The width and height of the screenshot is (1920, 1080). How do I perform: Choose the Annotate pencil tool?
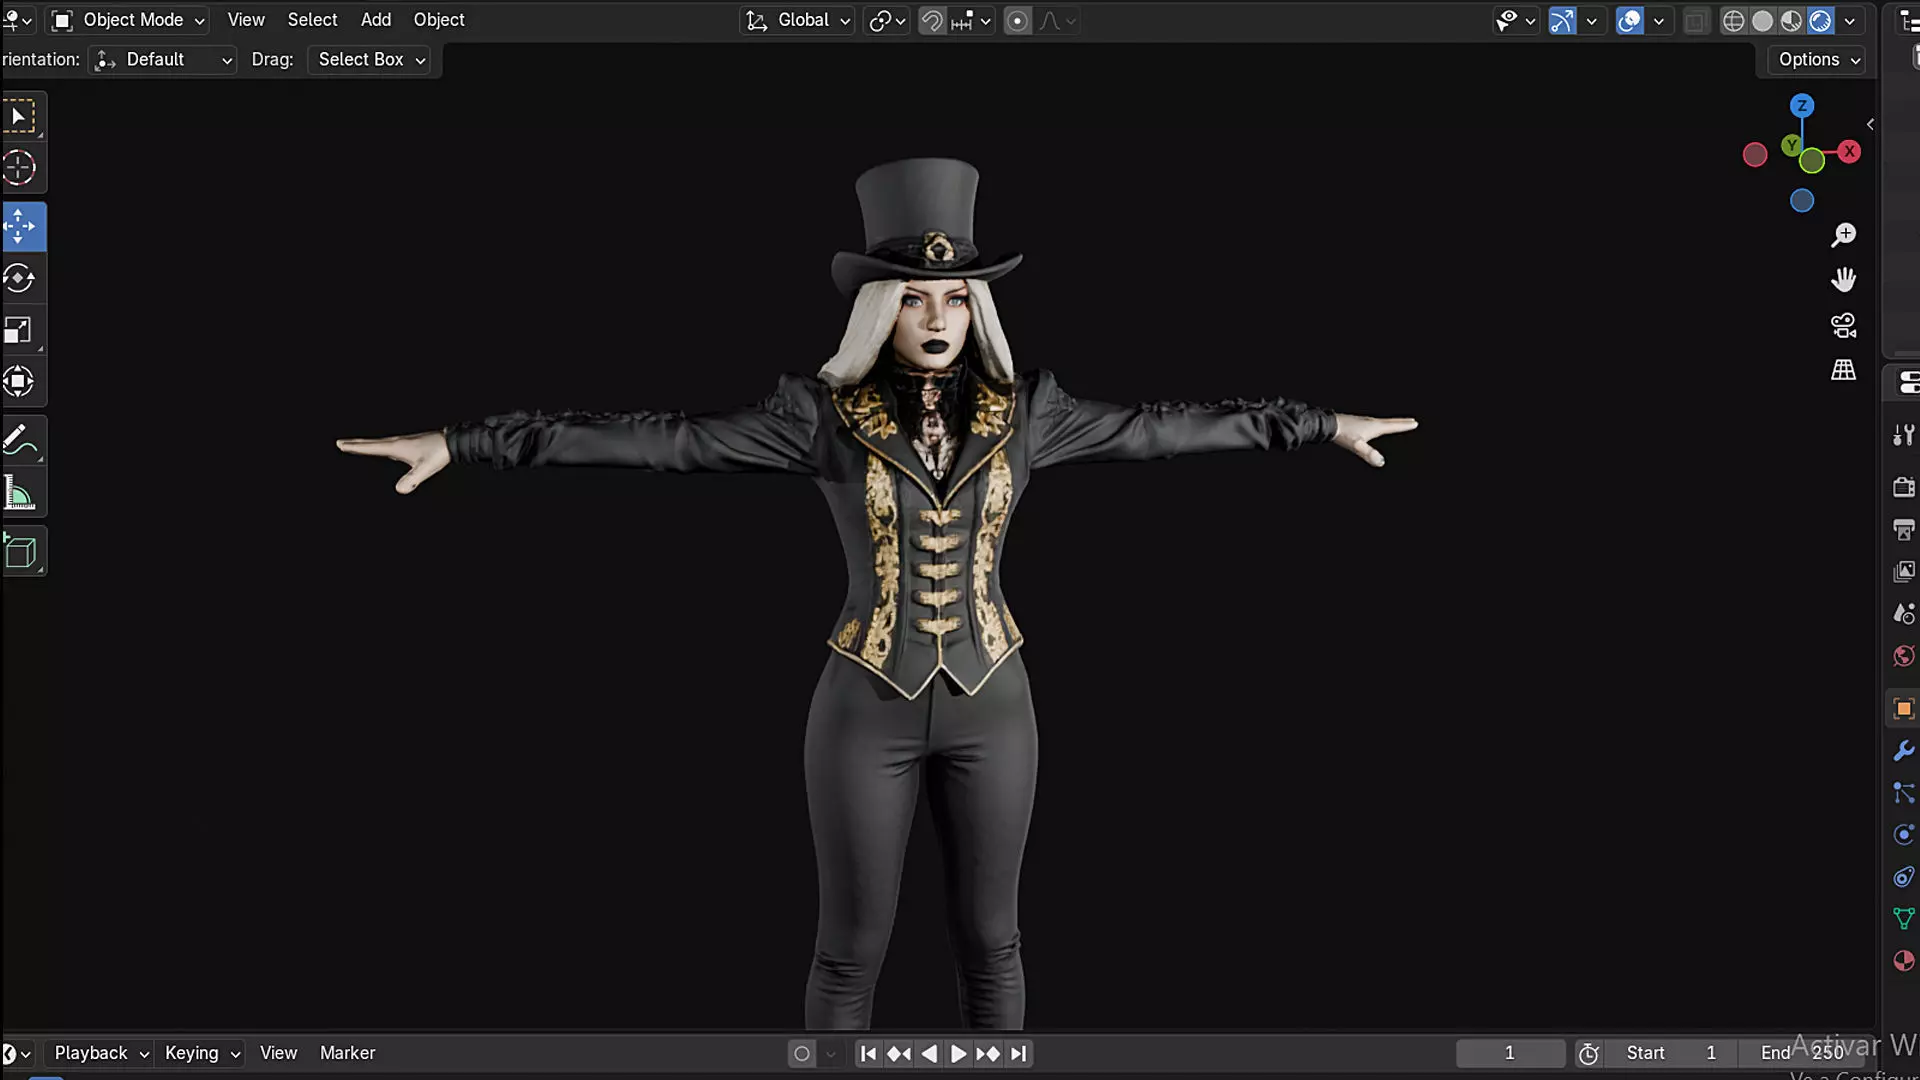(x=20, y=440)
